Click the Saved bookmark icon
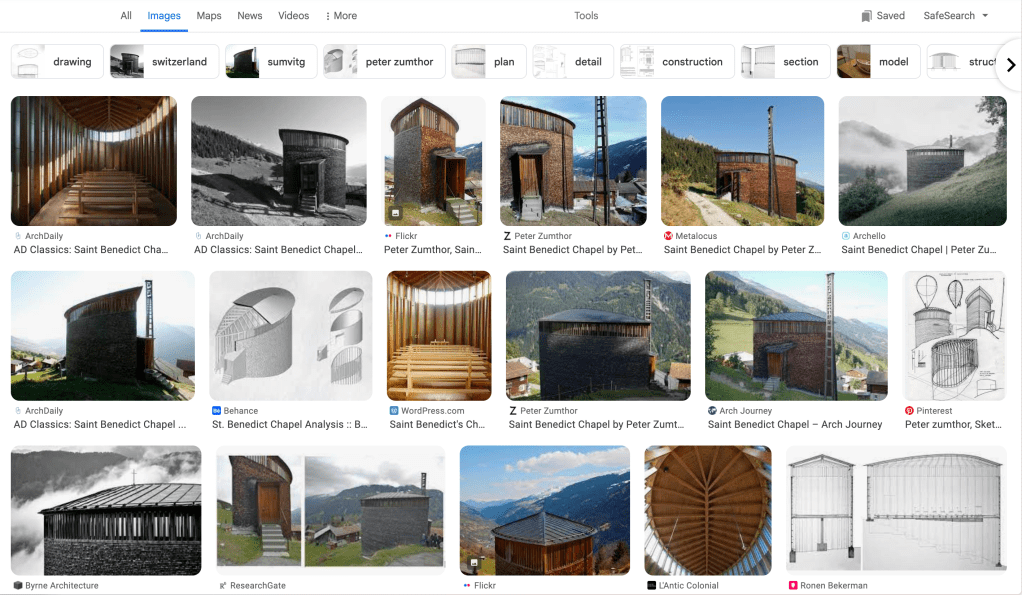 pyautogui.click(x=866, y=16)
